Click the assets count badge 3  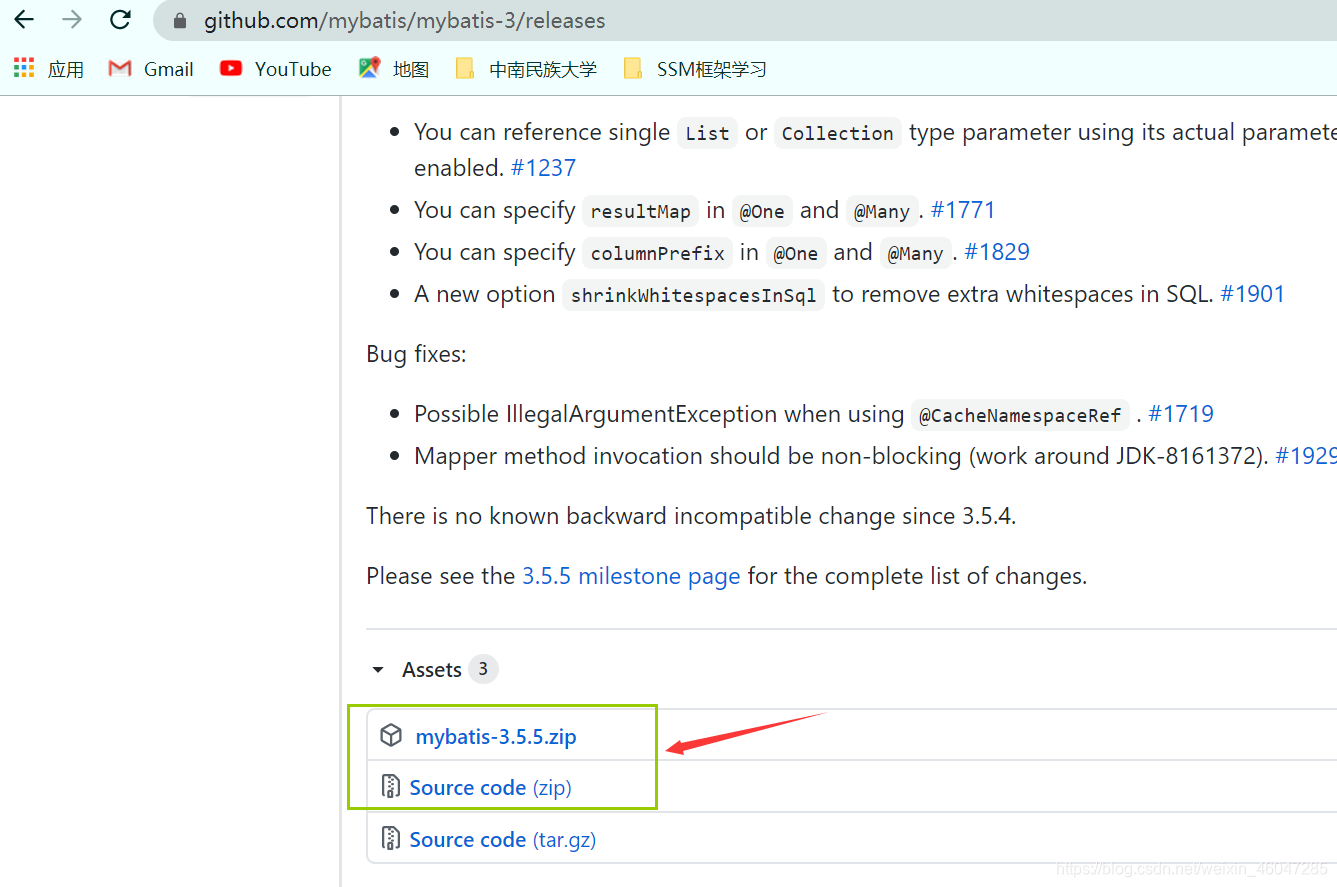[483, 669]
